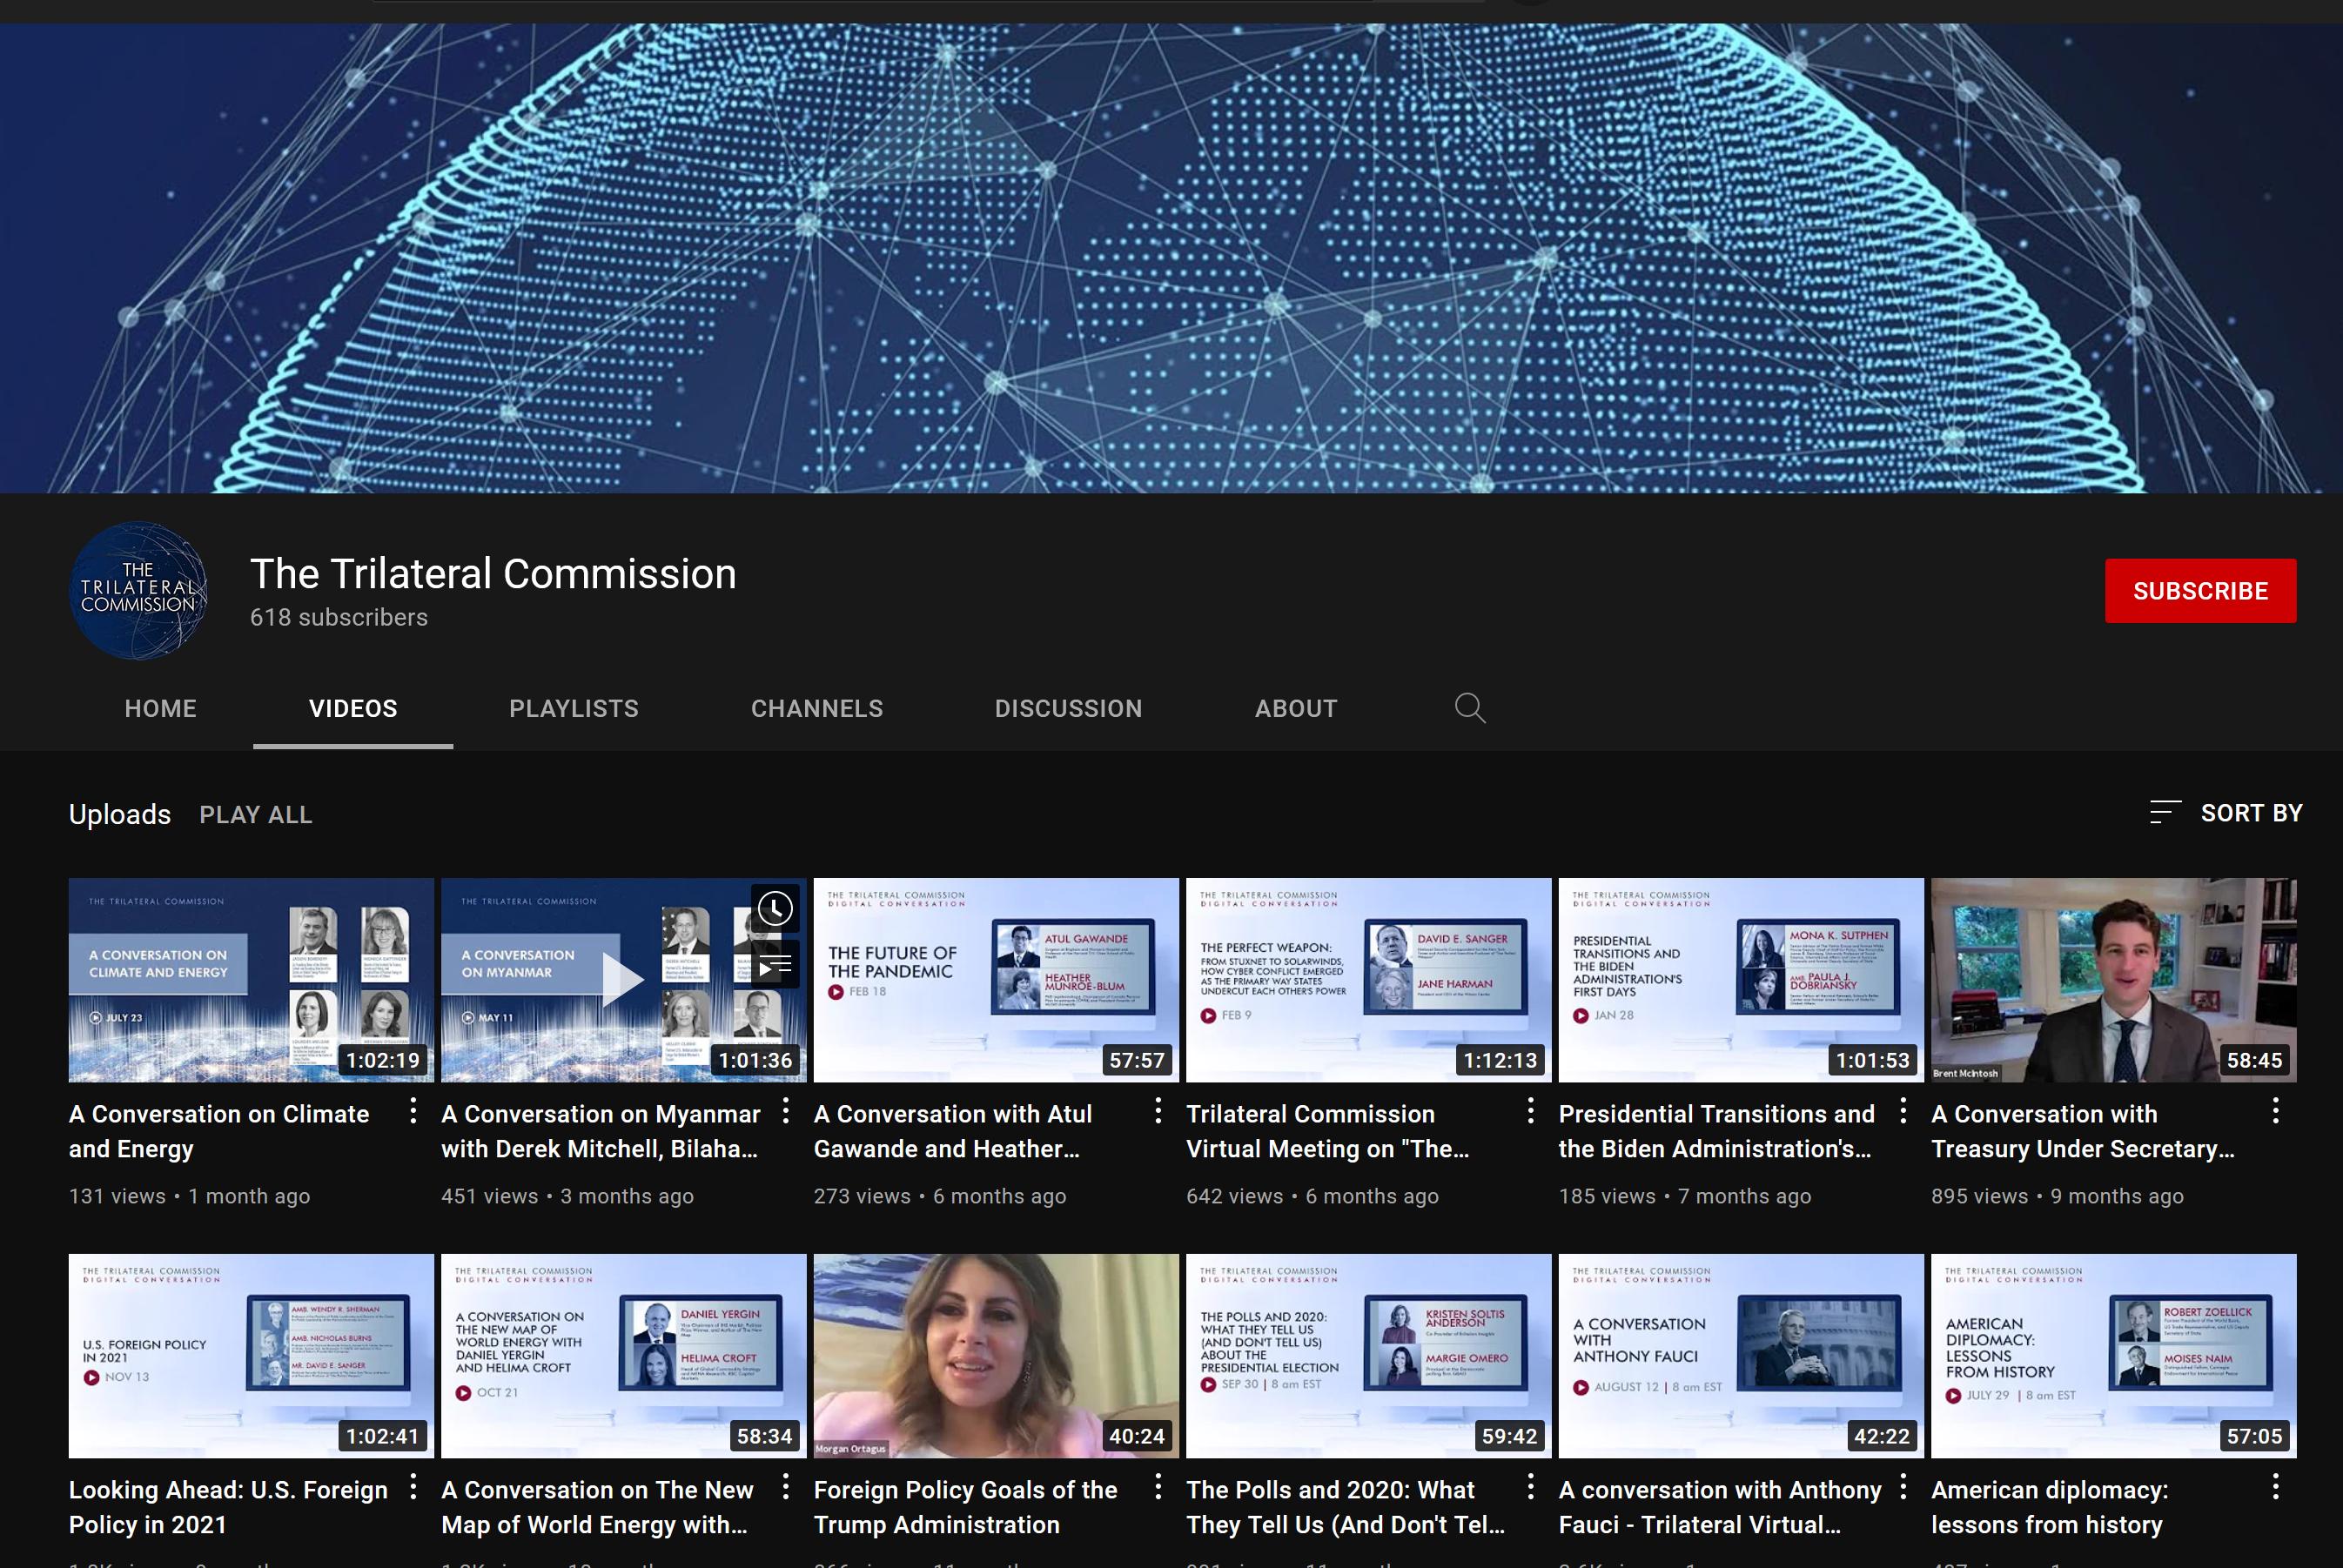2343x1568 pixels.
Task: Open three-dot menu for Polls and 2020 video
Action: coord(1530,1487)
